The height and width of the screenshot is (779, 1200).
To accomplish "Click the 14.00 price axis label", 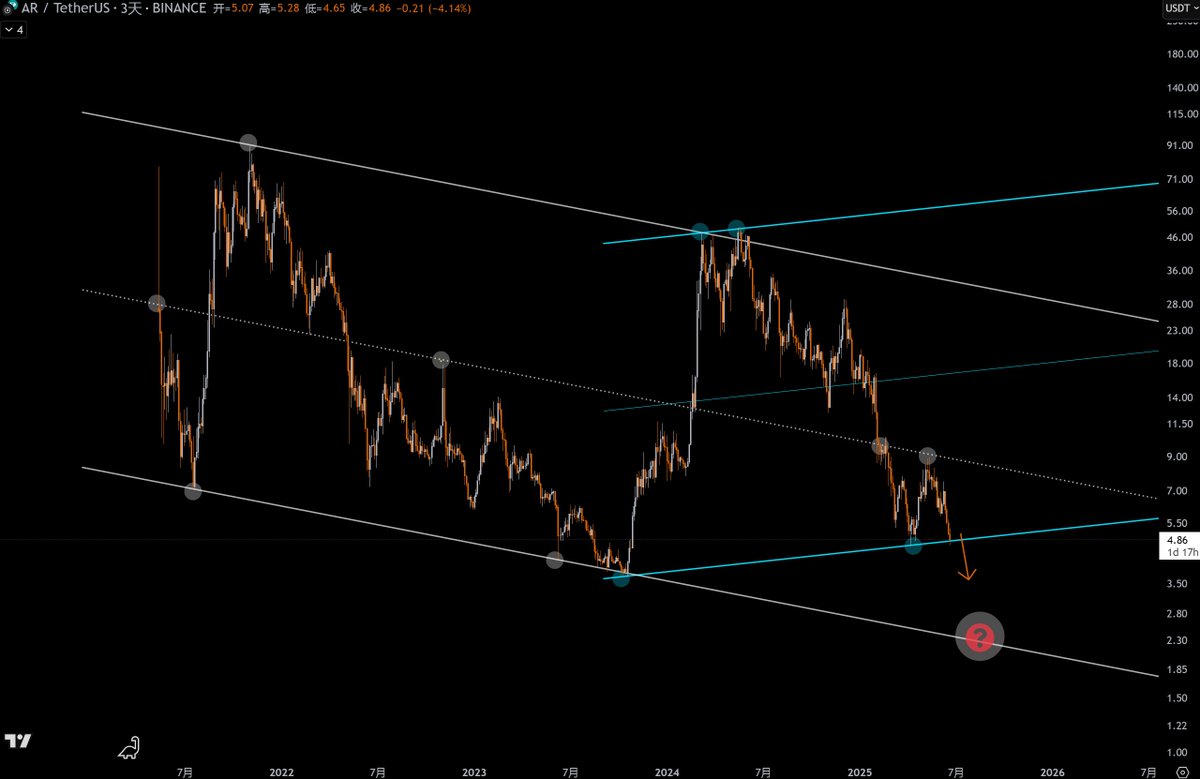I will point(1180,398).
